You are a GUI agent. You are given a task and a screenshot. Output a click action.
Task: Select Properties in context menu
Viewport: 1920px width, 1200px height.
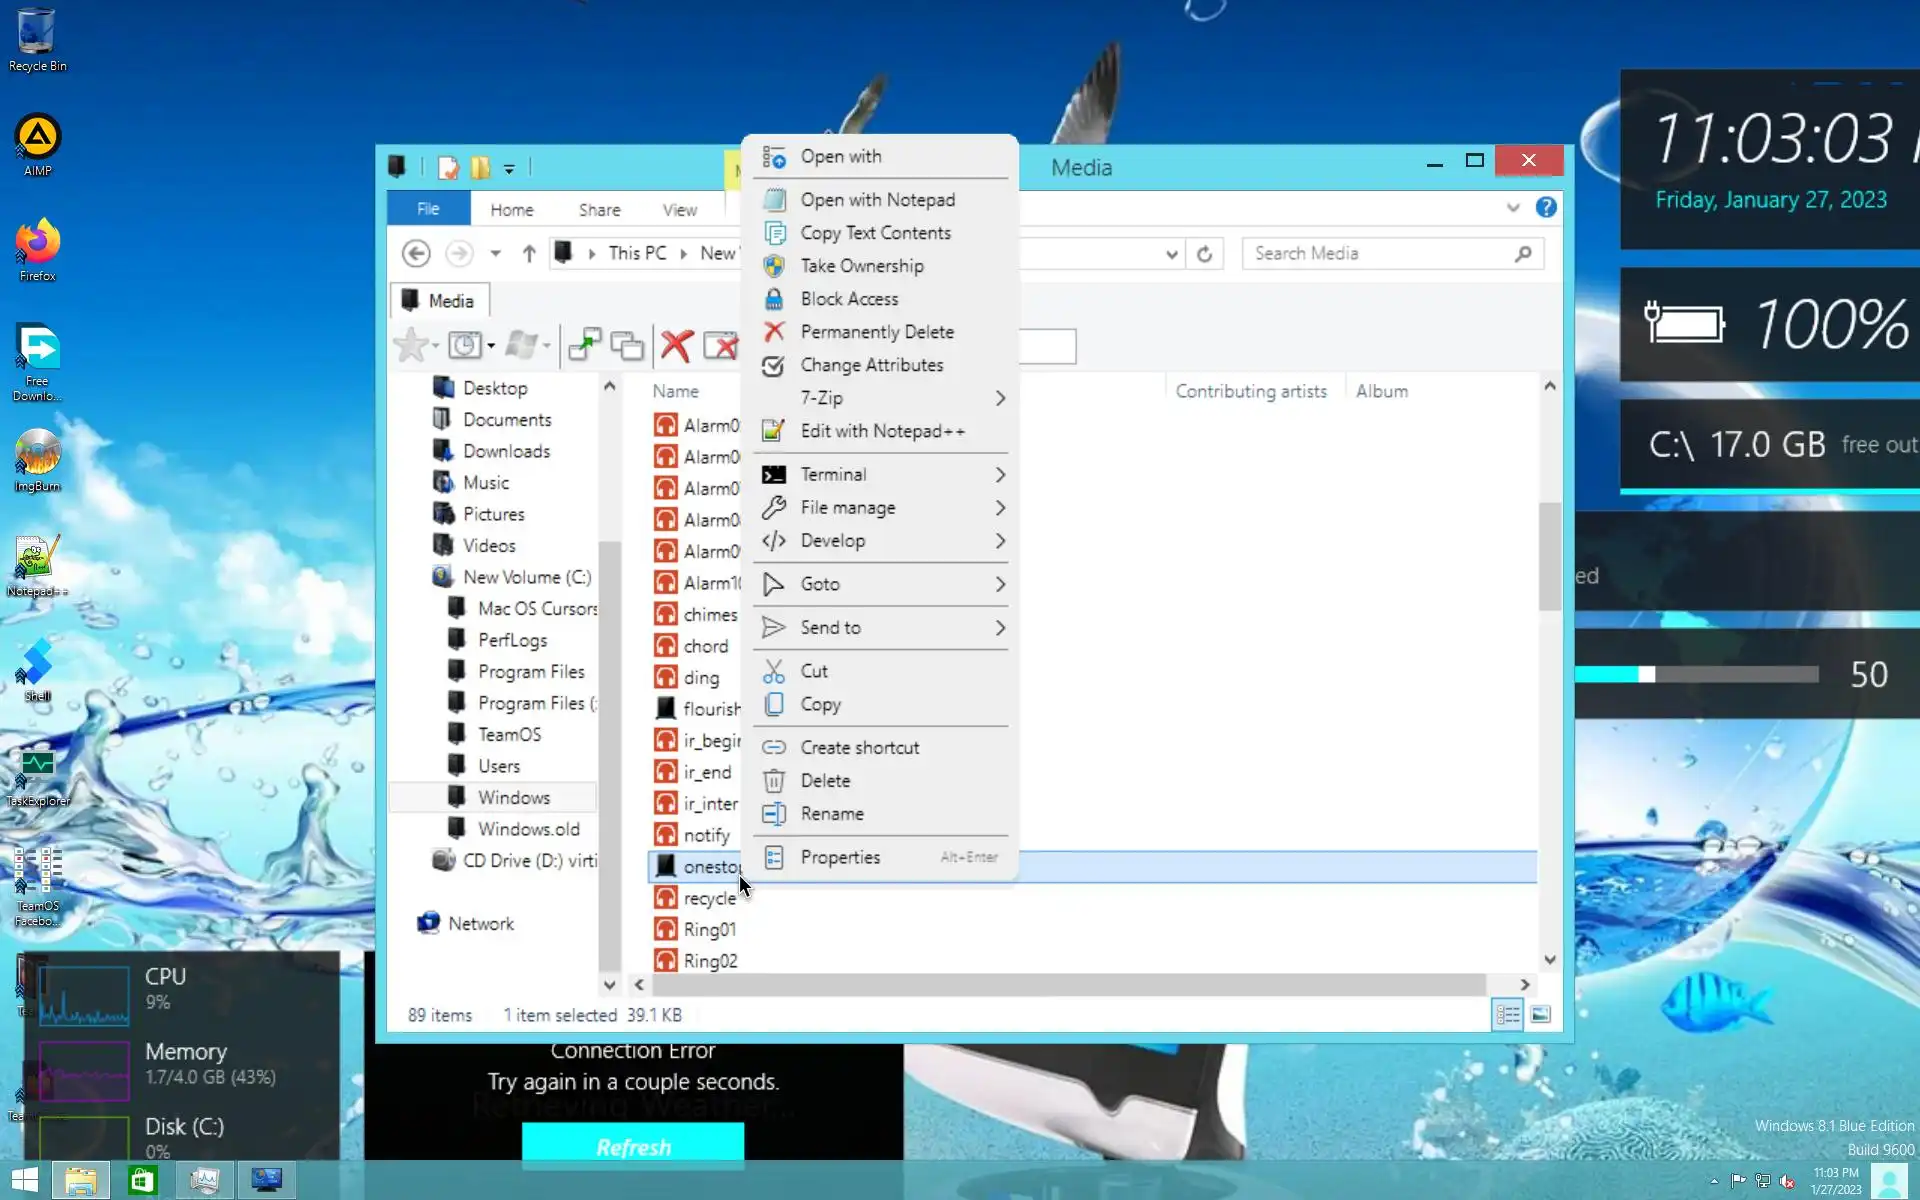click(840, 858)
